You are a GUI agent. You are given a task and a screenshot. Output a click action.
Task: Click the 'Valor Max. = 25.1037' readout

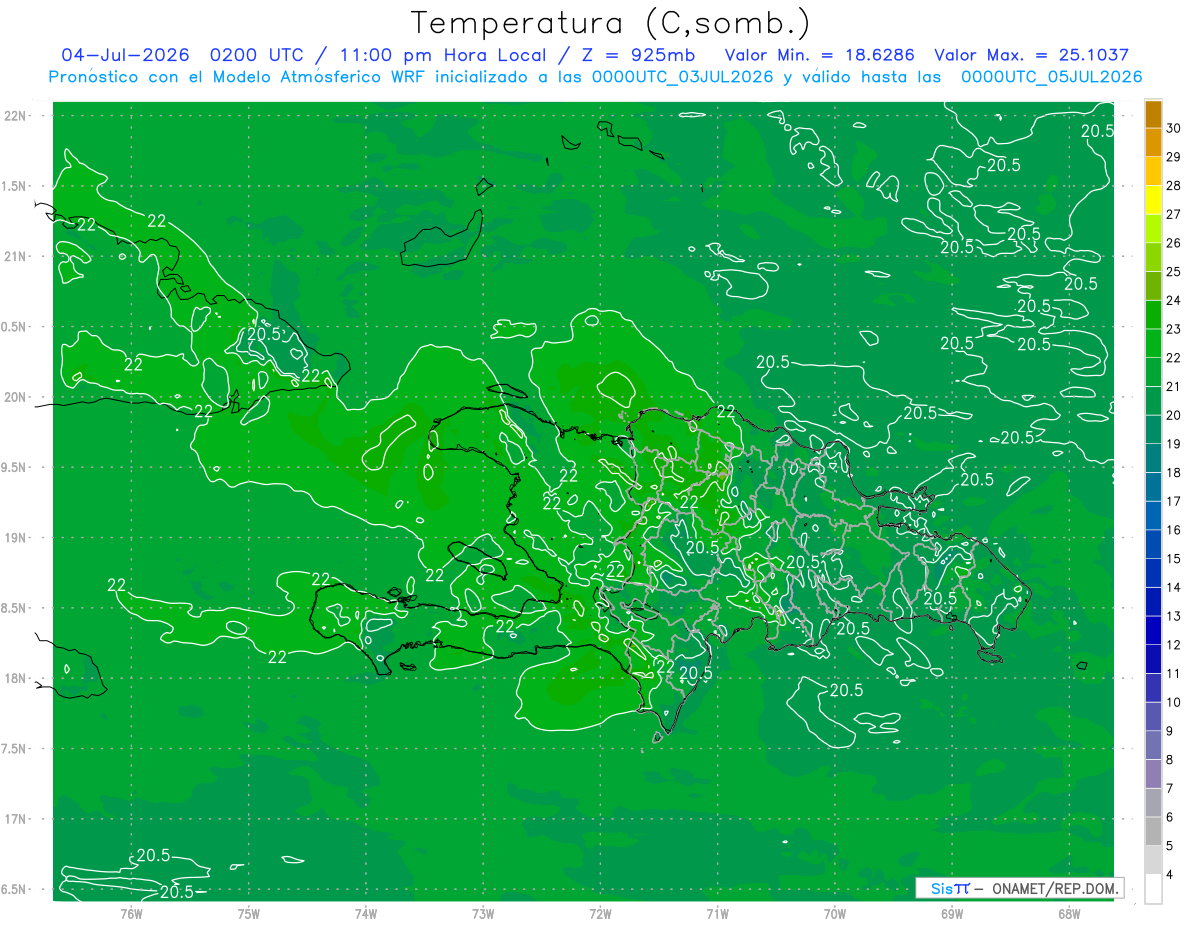pos(1032,55)
